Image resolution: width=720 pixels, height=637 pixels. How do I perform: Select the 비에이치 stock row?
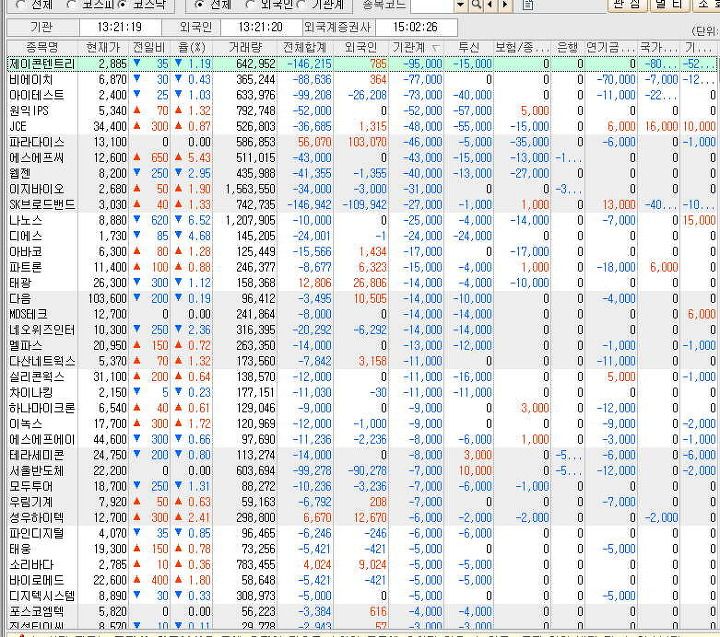[360, 79]
